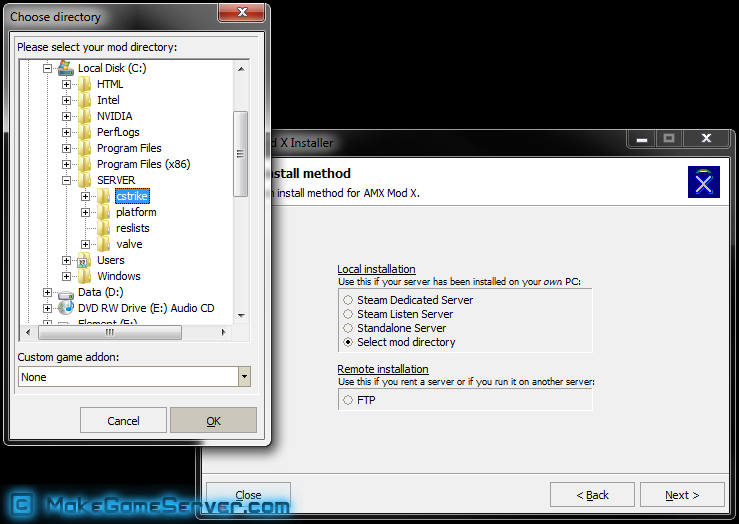Expand the DVD RW Drive (E:) node

point(47,309)
